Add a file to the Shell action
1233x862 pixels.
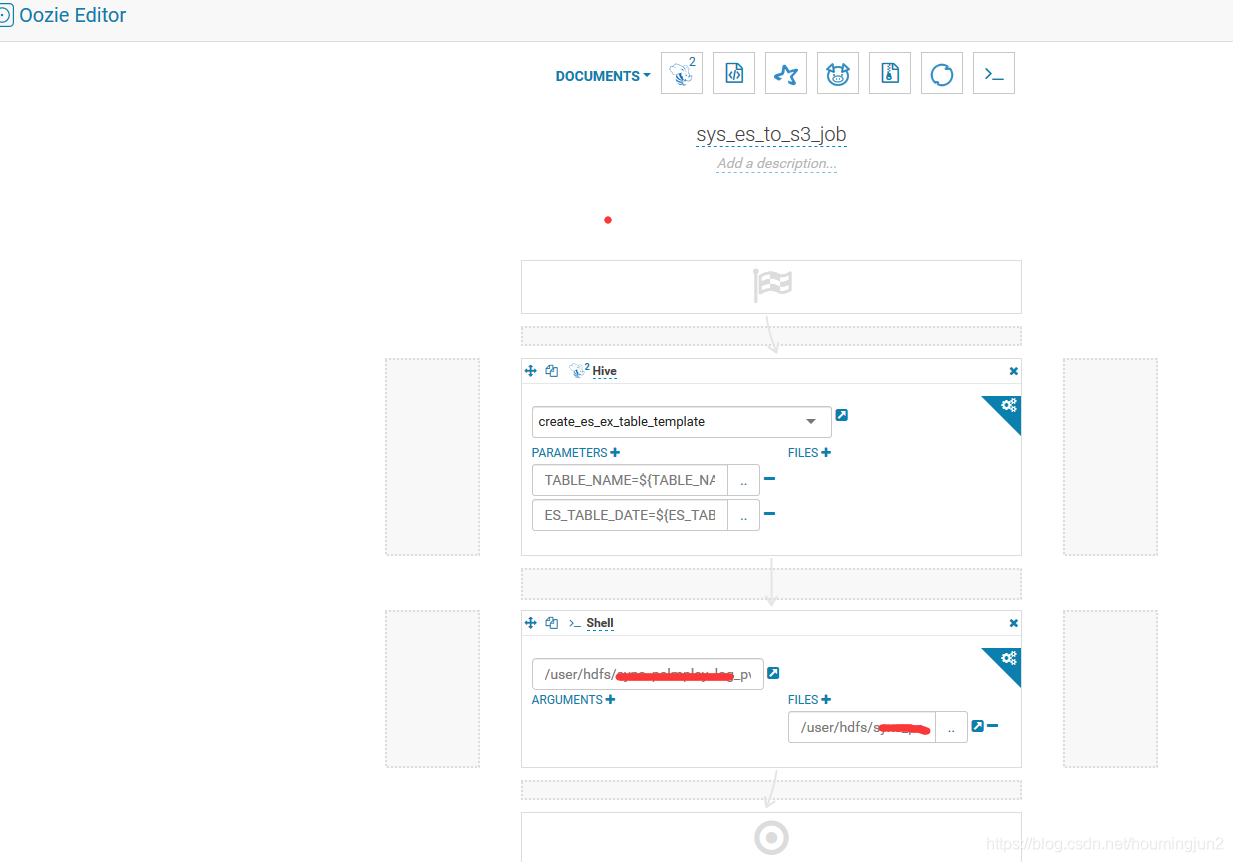coord(828,699)
